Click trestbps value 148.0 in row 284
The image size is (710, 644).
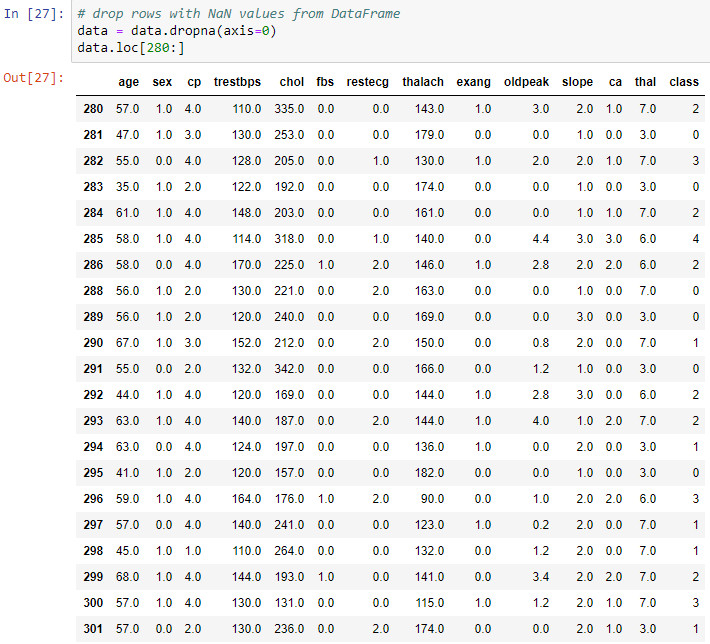point(246,213)
